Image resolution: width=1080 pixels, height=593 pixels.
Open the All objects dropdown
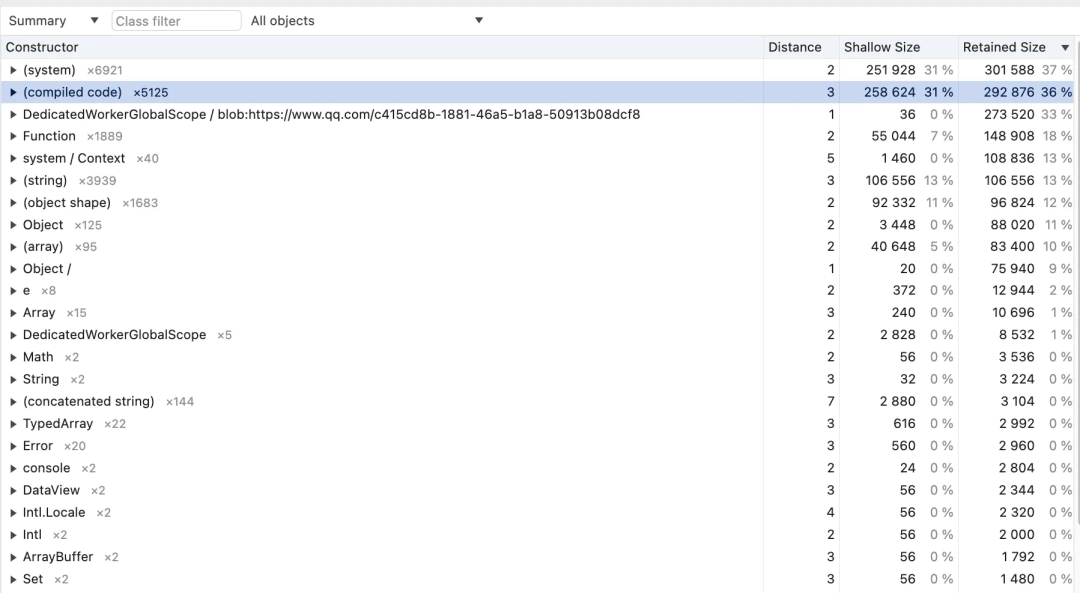[366, 21]
